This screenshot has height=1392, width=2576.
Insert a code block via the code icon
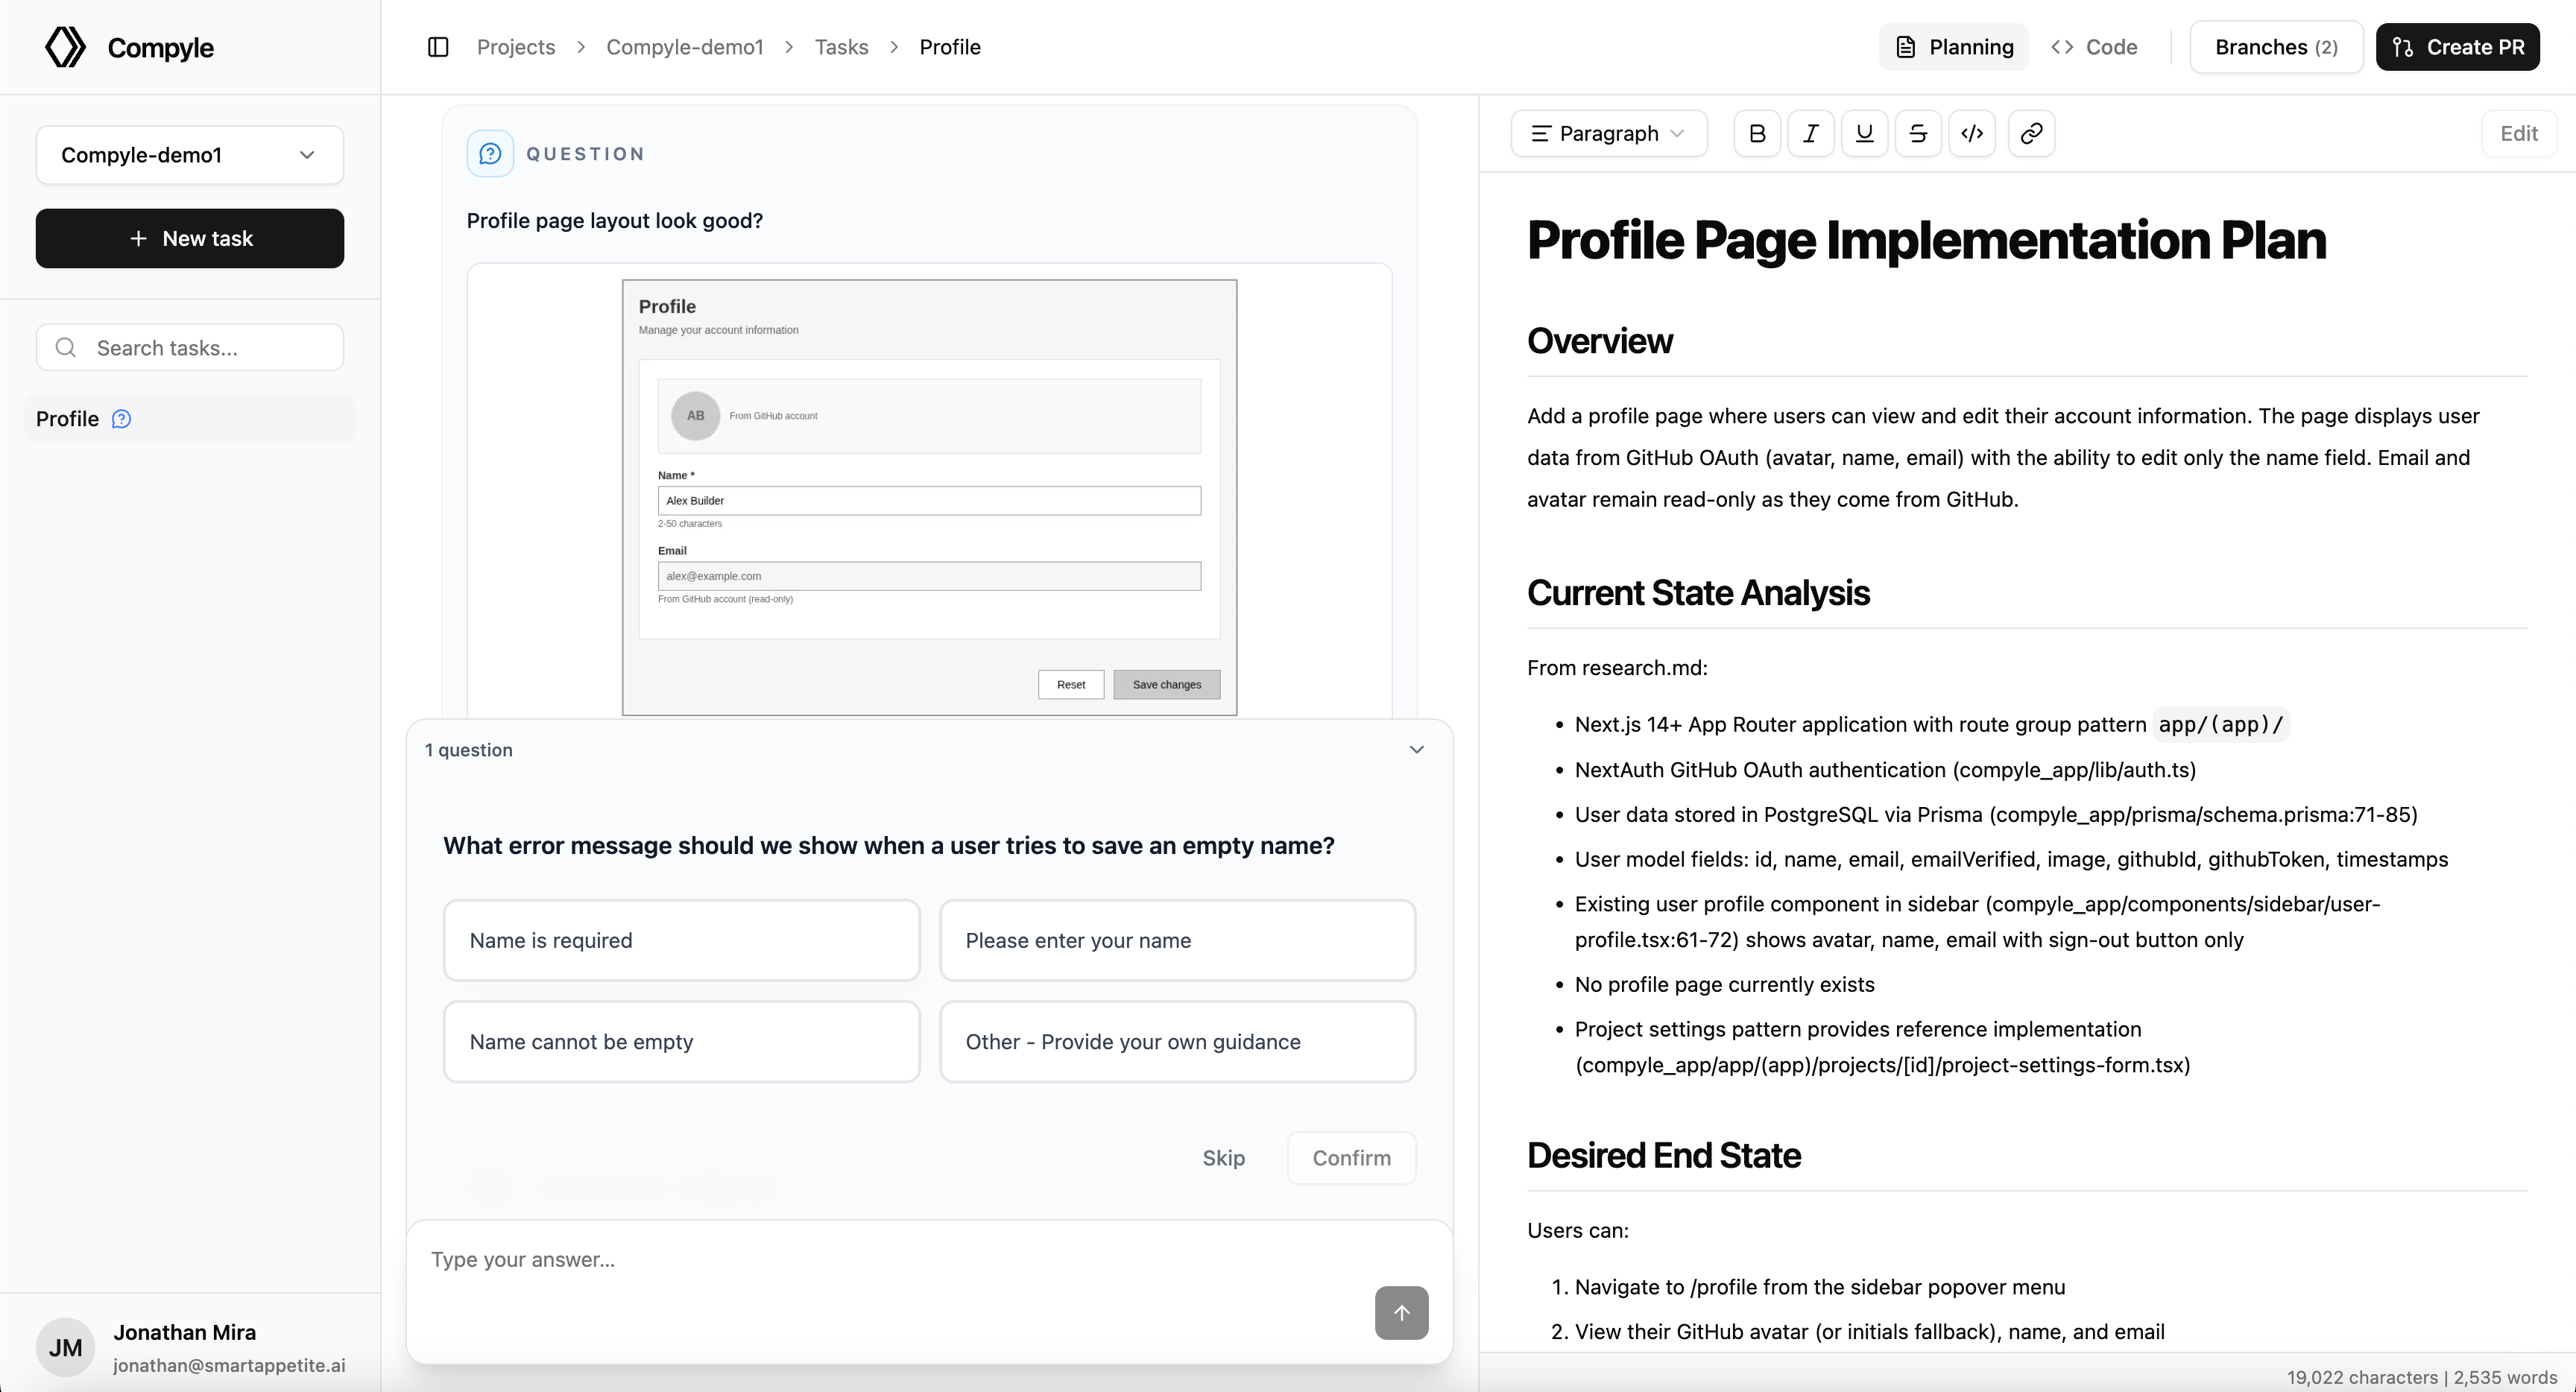[1971, 133]
